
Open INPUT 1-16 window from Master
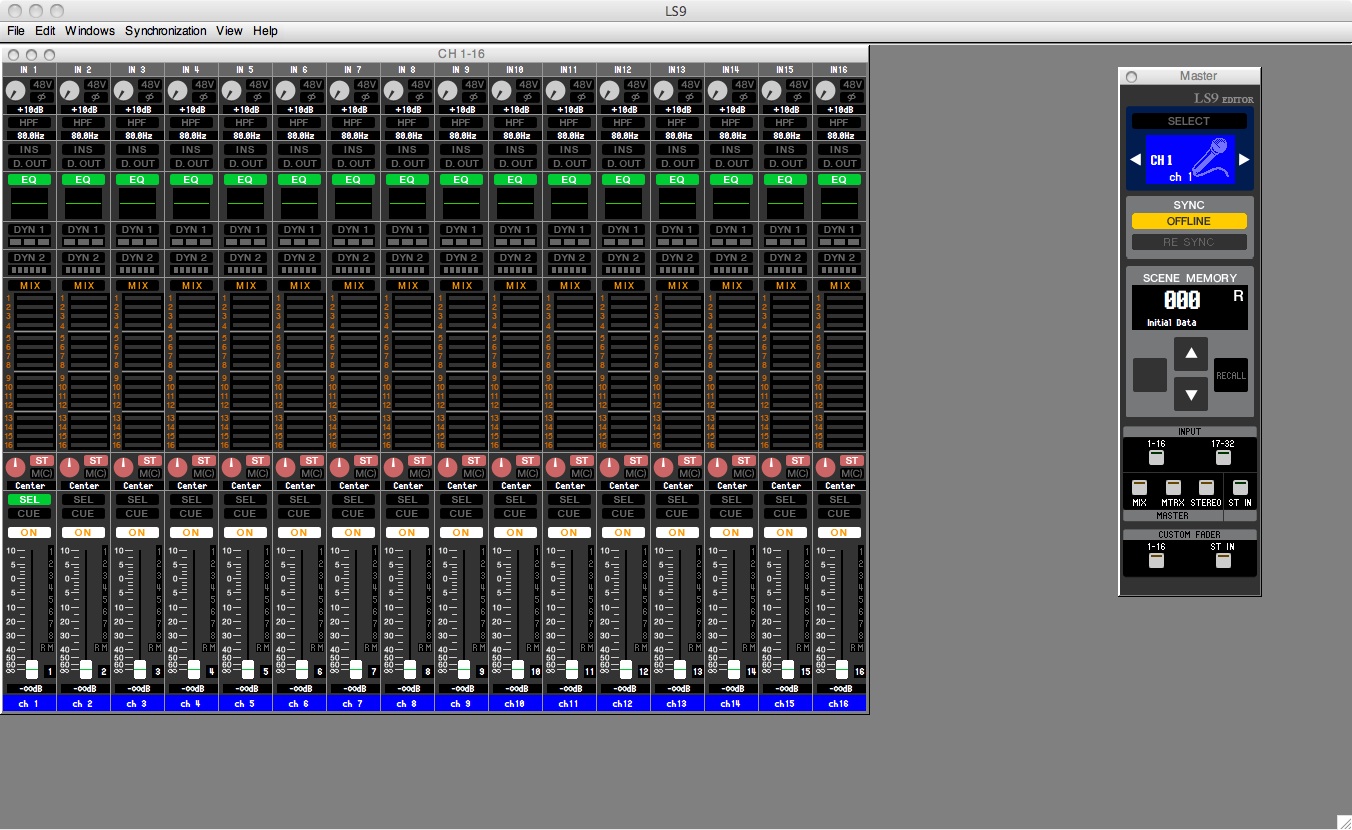tap(1156, 457)
